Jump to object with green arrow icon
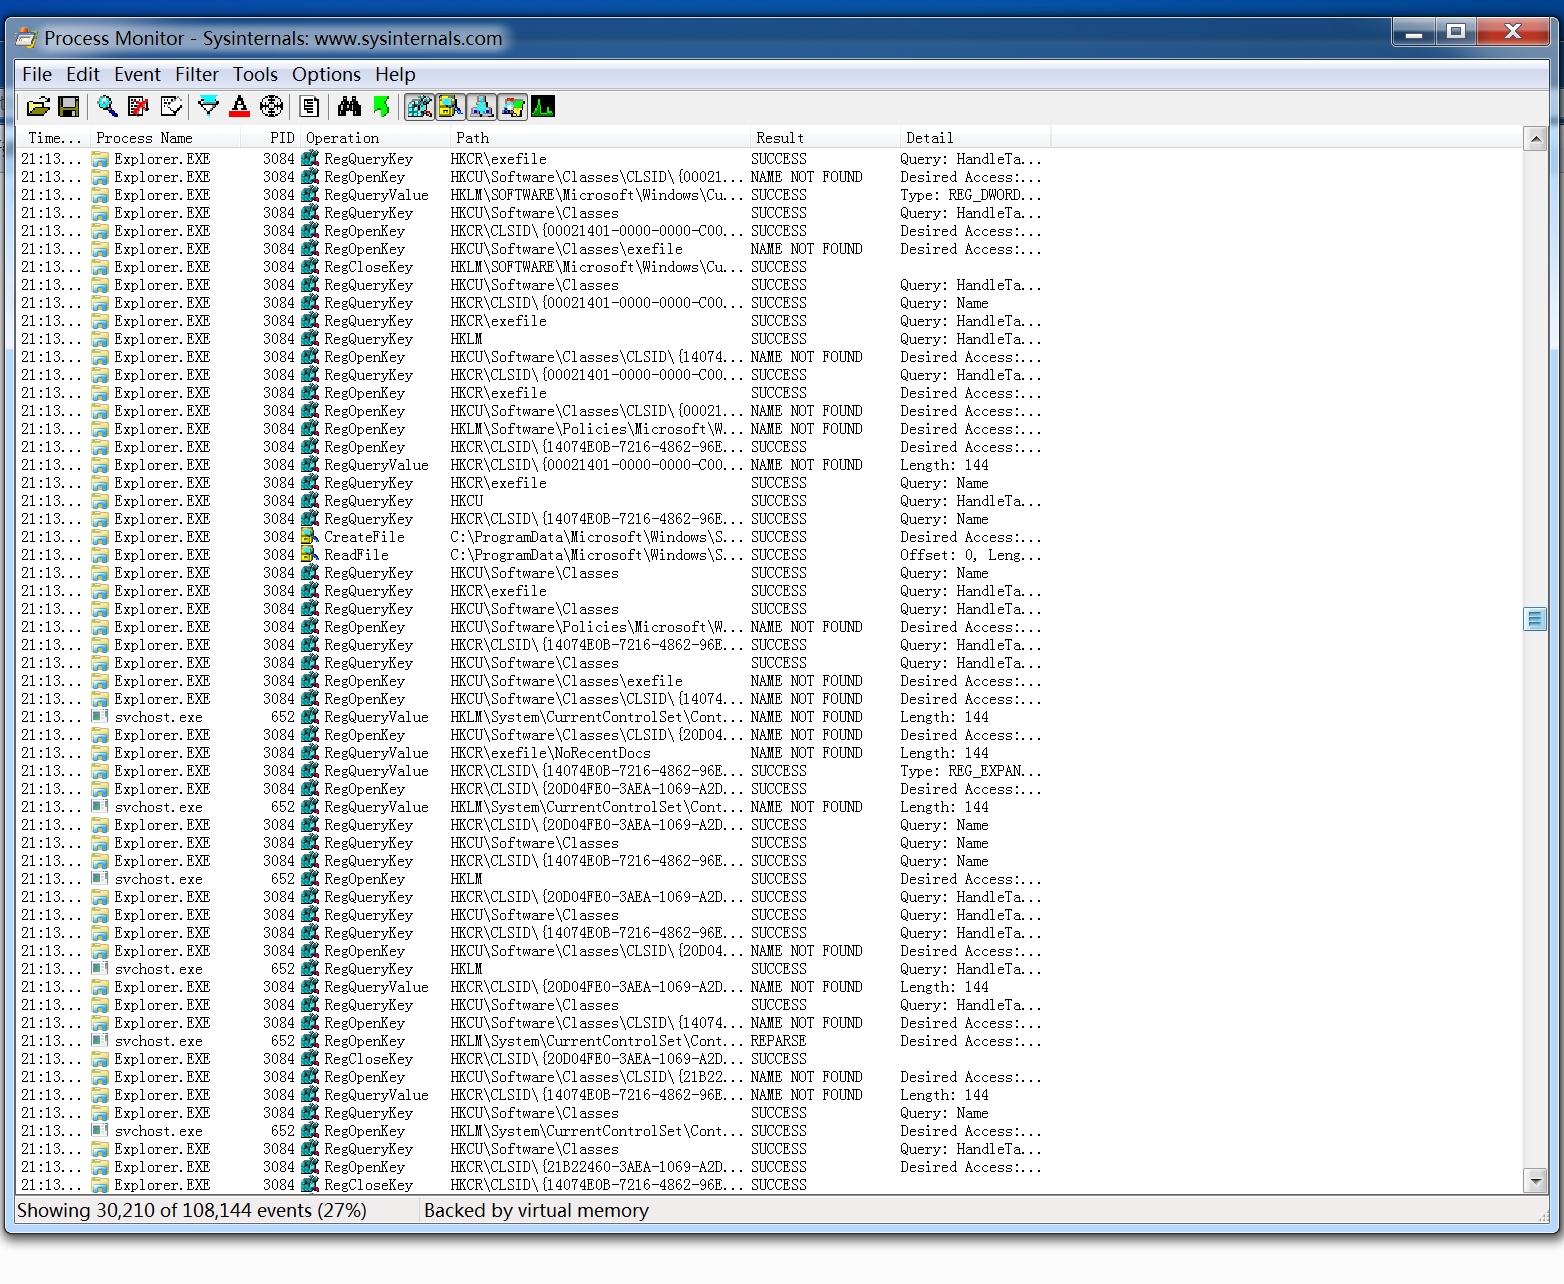This screenshot has height=1284, width=1564. click(x=380, y=106)
